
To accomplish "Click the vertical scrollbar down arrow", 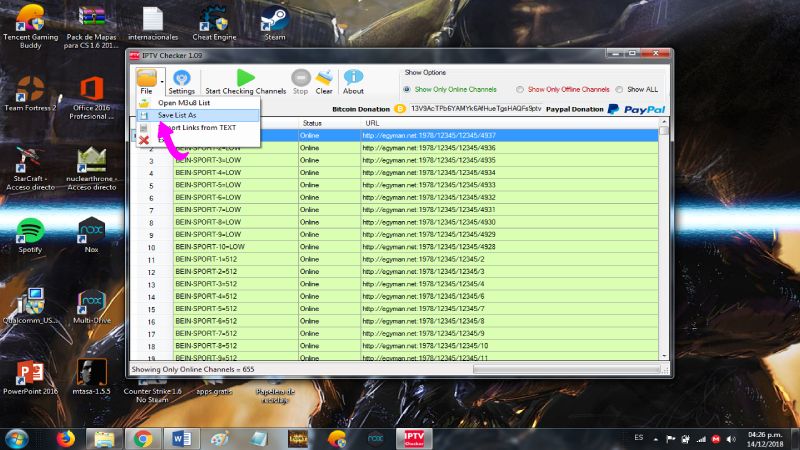I will (x=664, y=356).
